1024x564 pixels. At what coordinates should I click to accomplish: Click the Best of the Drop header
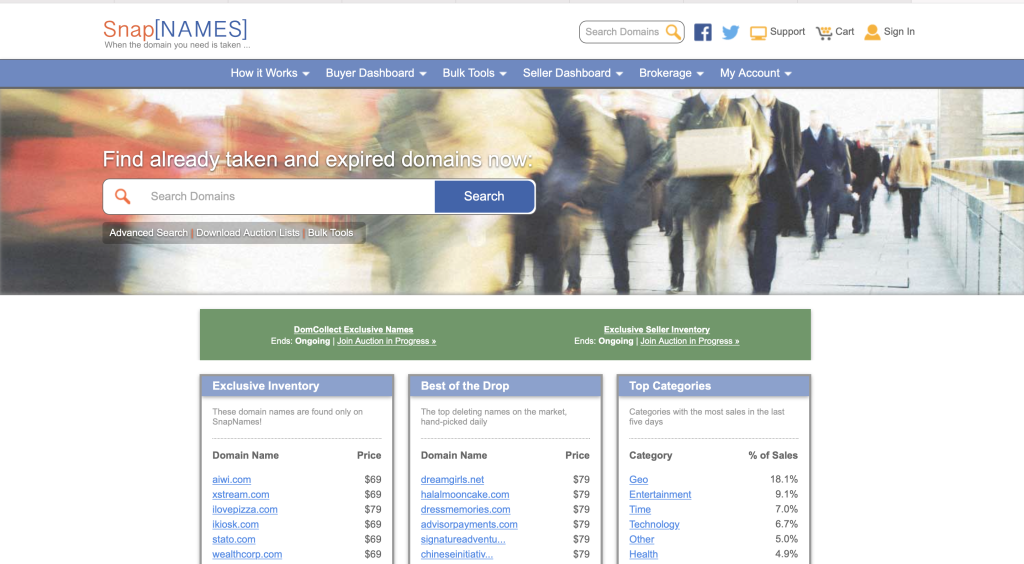coord(505,386)
